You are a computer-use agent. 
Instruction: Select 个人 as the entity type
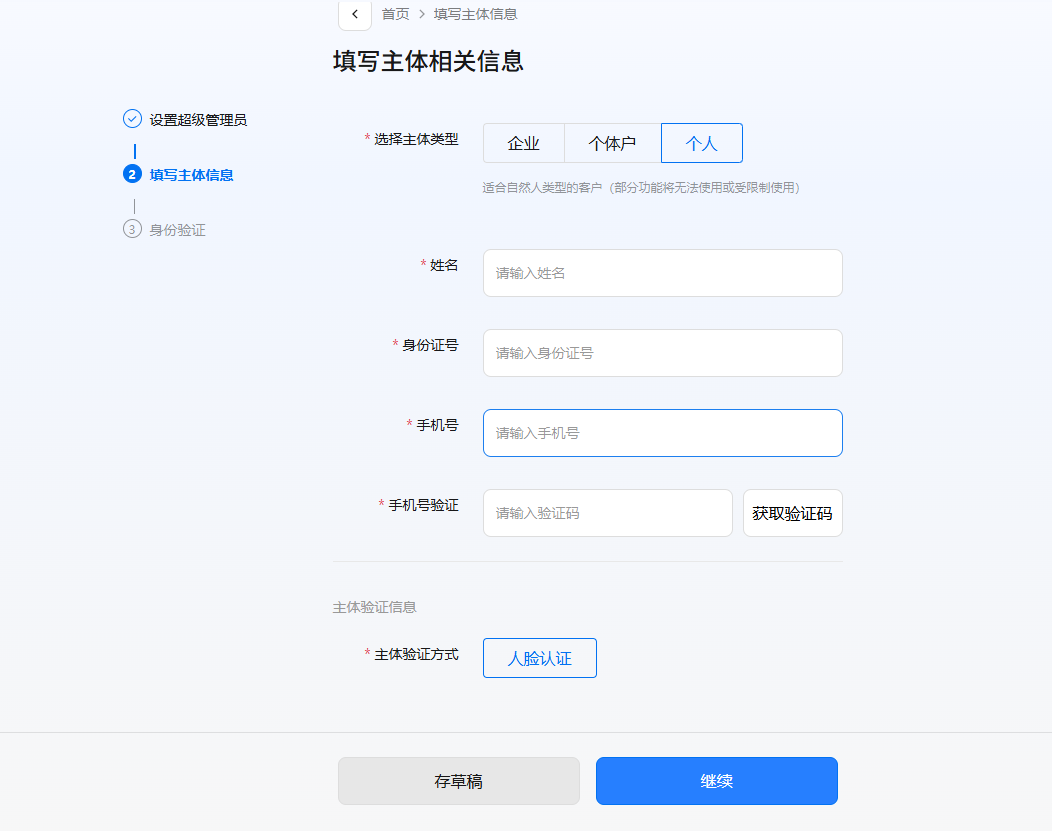(x=701, y=143)
